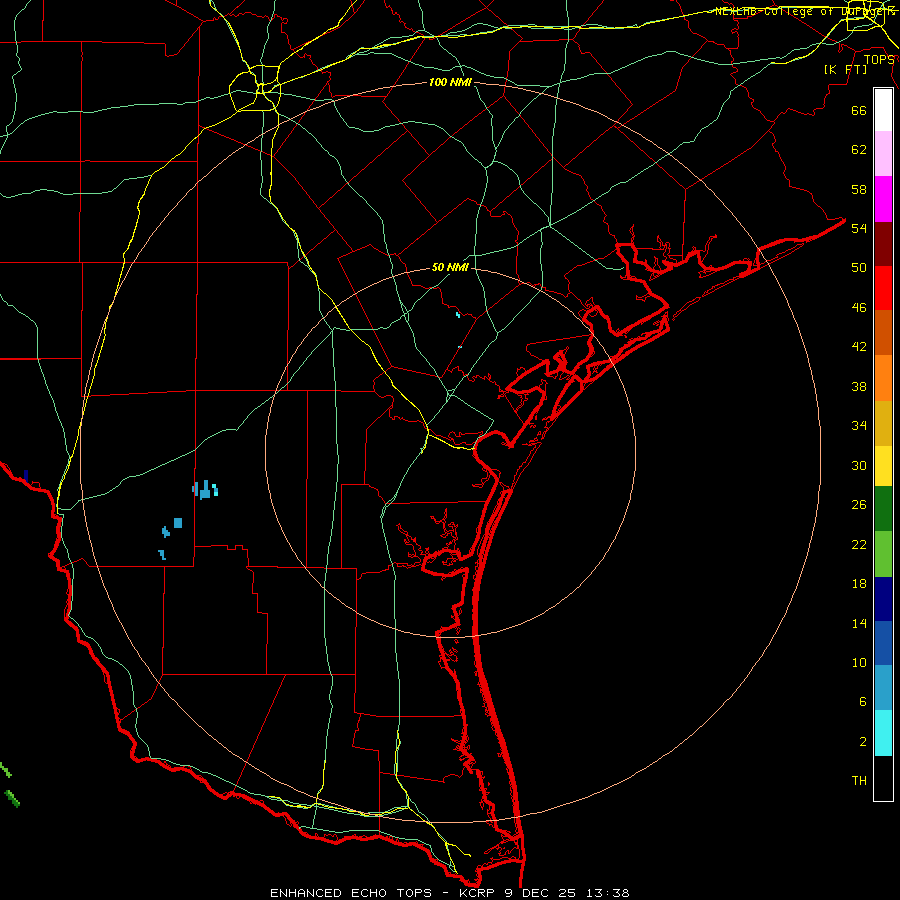900x900 pixels.
Task: Click the dark orange legend swatch above 42
Action: [x=883, y=332]
